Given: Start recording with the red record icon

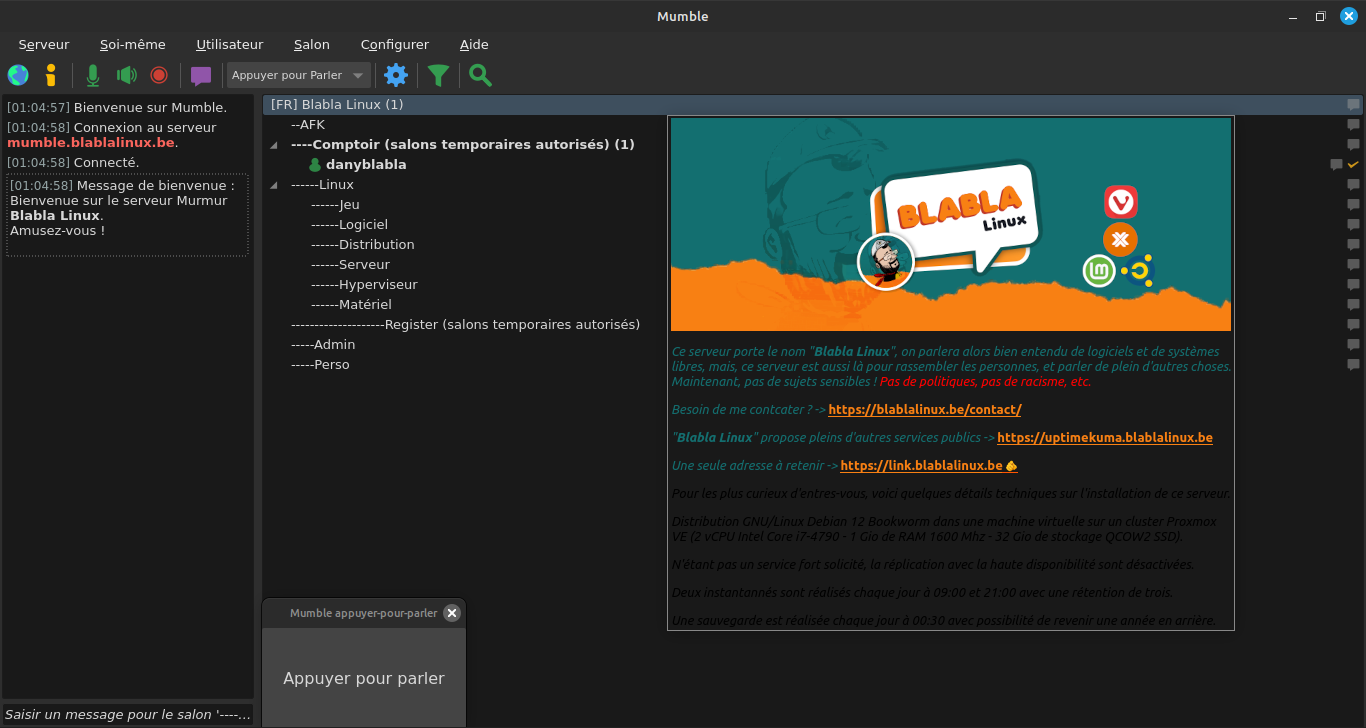Looking at the screenshot, I should [159, 75].
